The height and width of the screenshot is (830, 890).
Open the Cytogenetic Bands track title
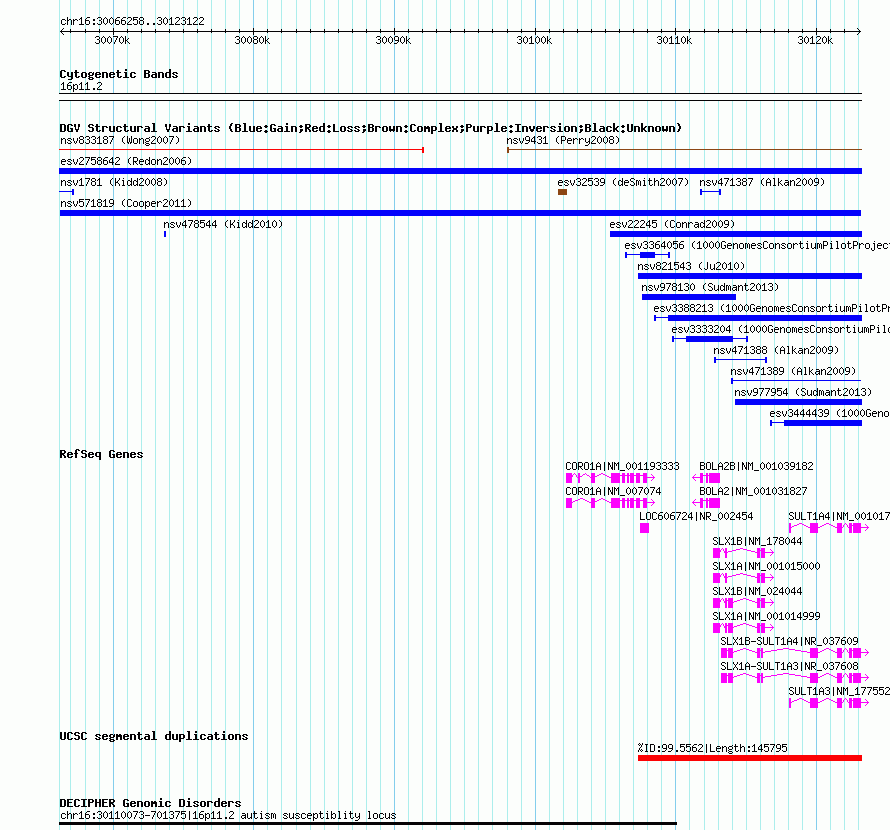(x=119, y=74)
